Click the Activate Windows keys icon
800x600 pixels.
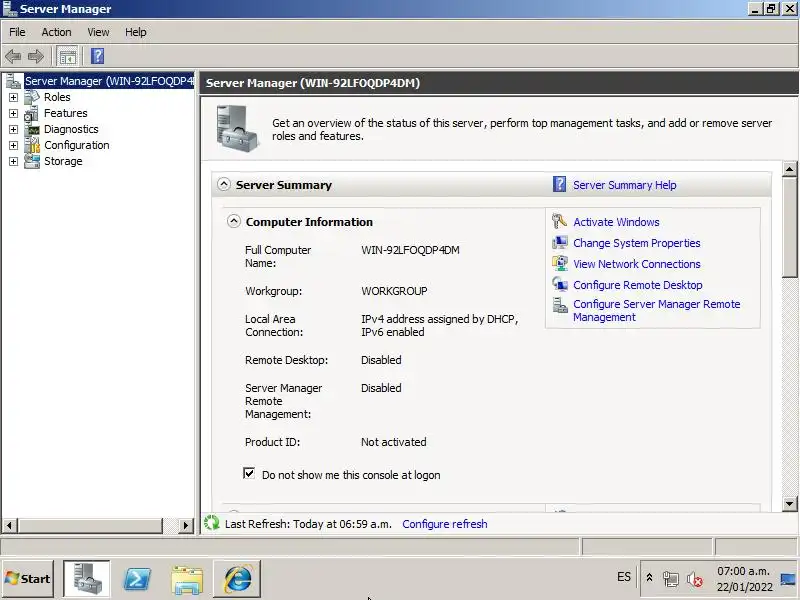coord(560,221)
